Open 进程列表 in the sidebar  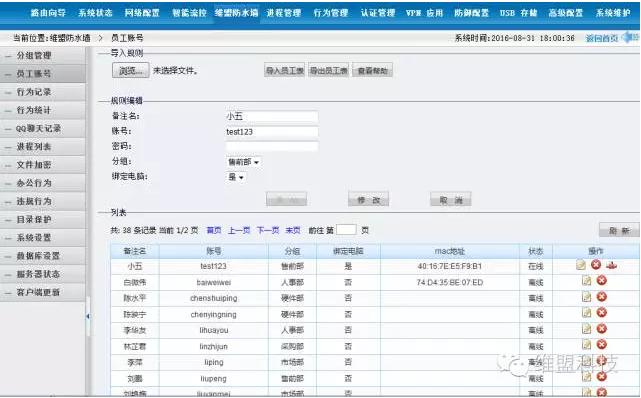pos(43,147)
